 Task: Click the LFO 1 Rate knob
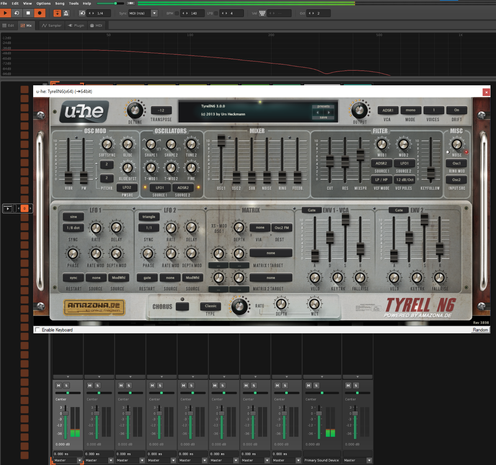[x=96, y=228]
